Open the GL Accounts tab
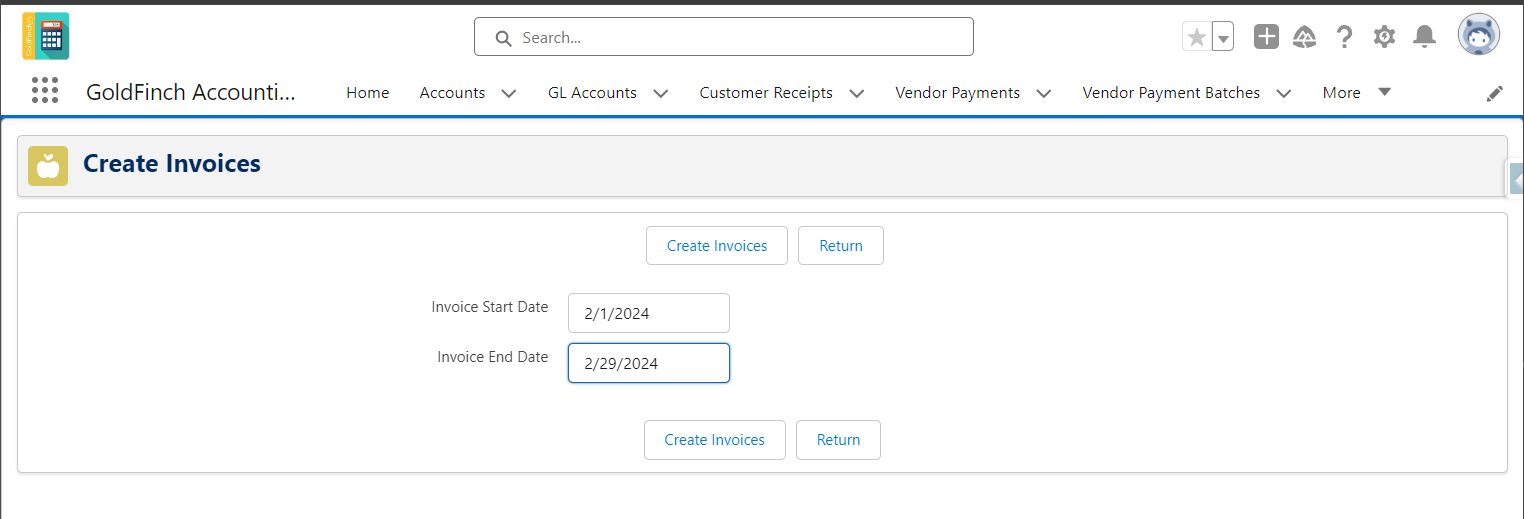Image resolution: width=1524 pixels, height=519 pixels. pyautogui.click(x=592, y=92)
